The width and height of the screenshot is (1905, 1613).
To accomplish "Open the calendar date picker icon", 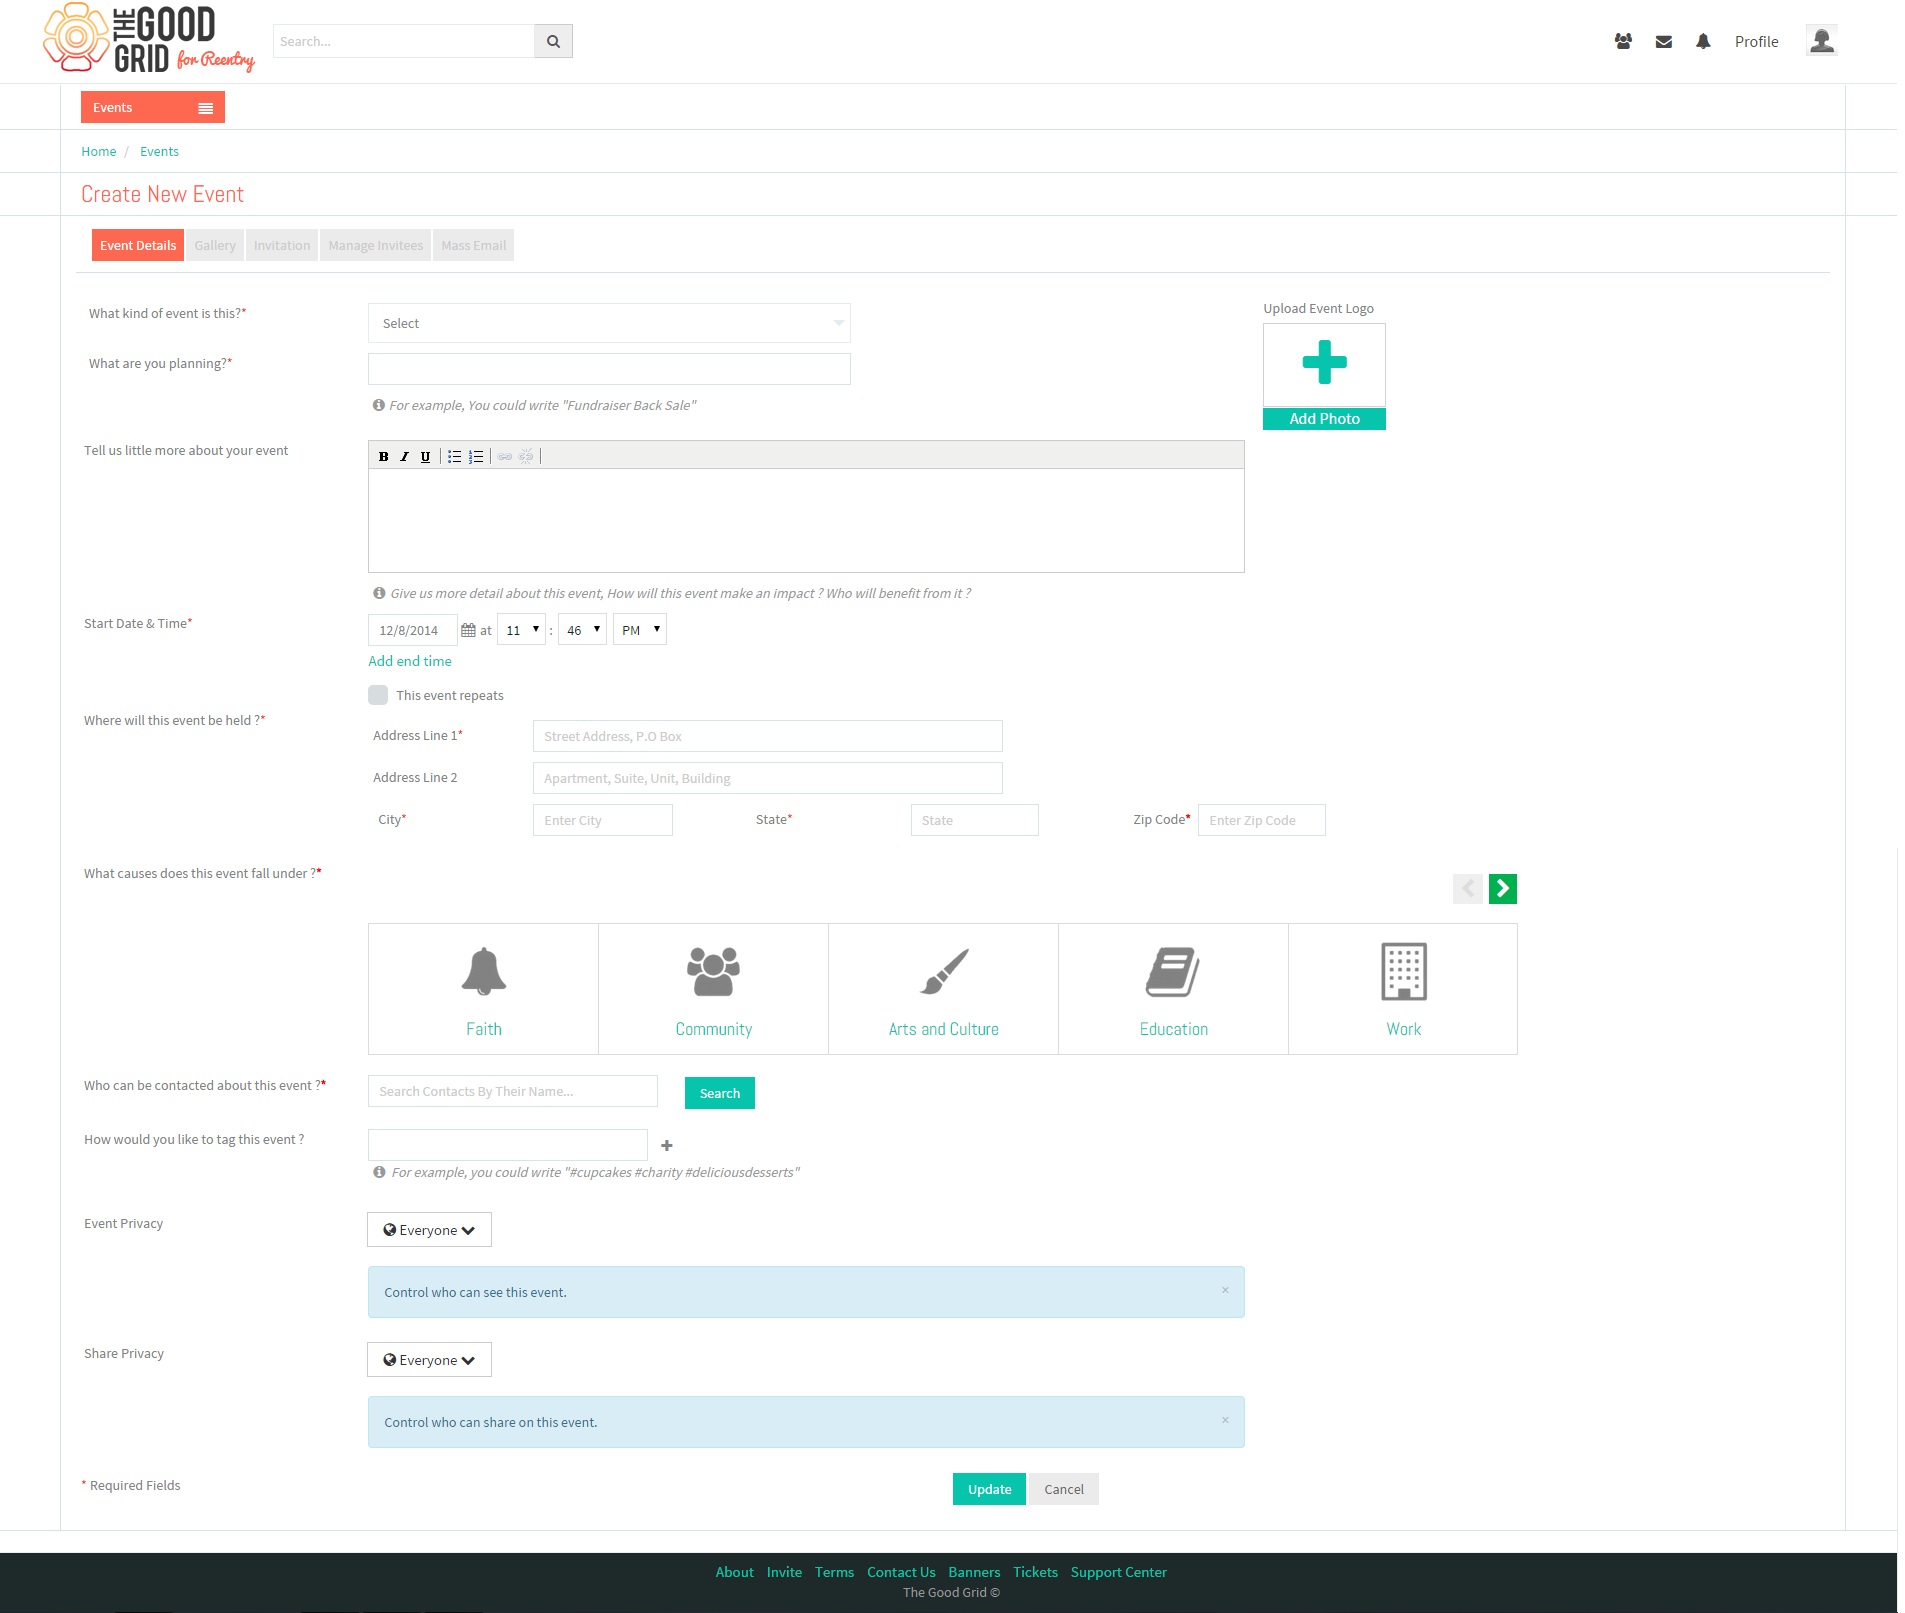I will (x=468, y=630).
